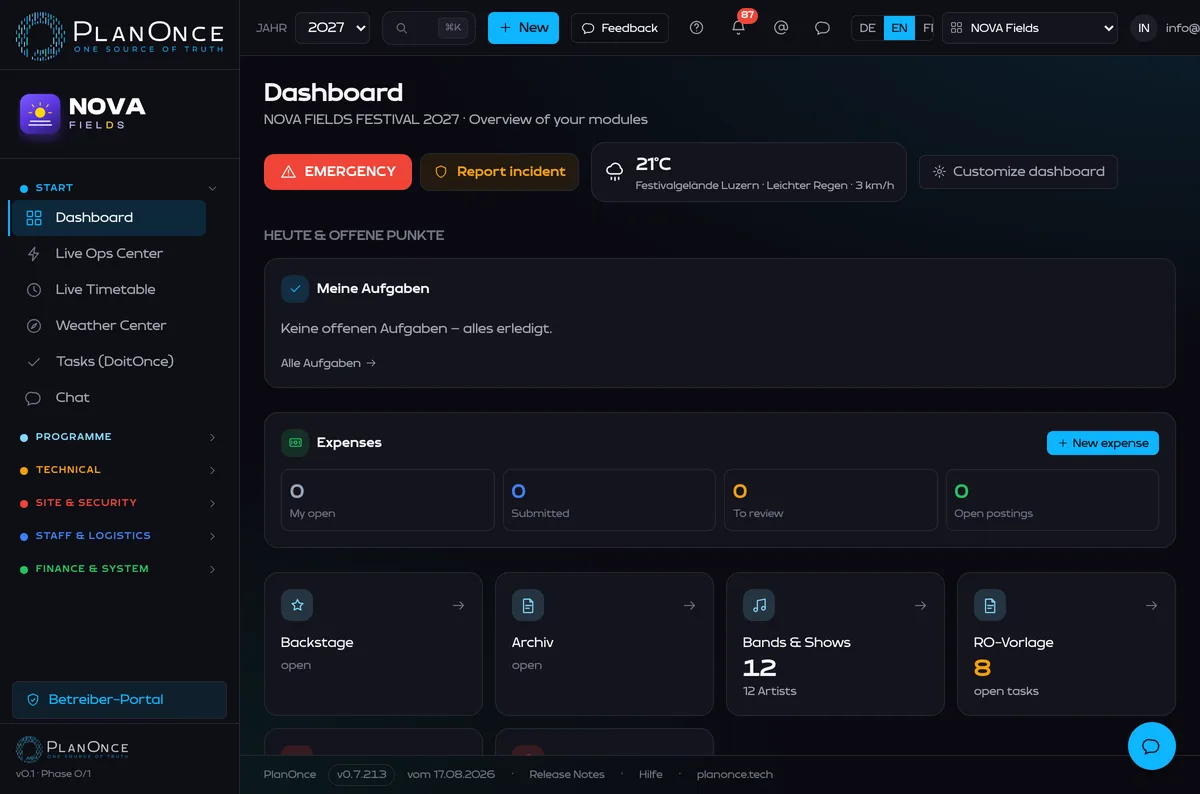Click the Weather Center compass icon

tap(34, 326)
